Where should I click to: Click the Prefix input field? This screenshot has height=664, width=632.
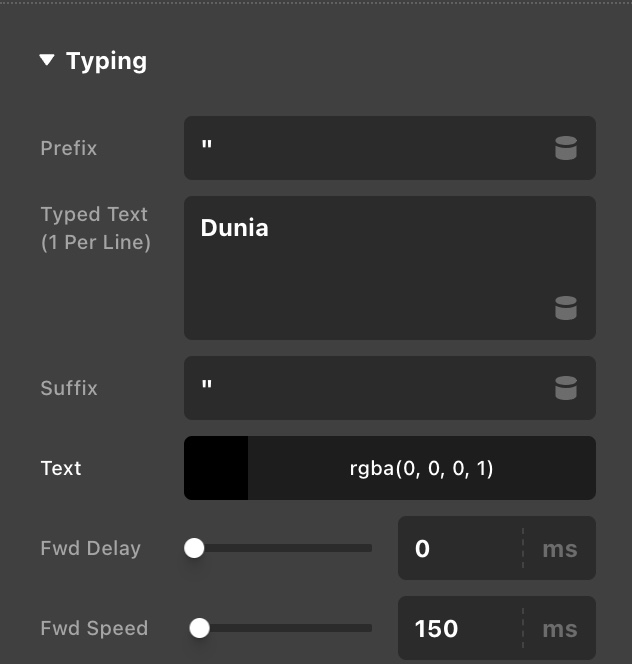(390, 148)
